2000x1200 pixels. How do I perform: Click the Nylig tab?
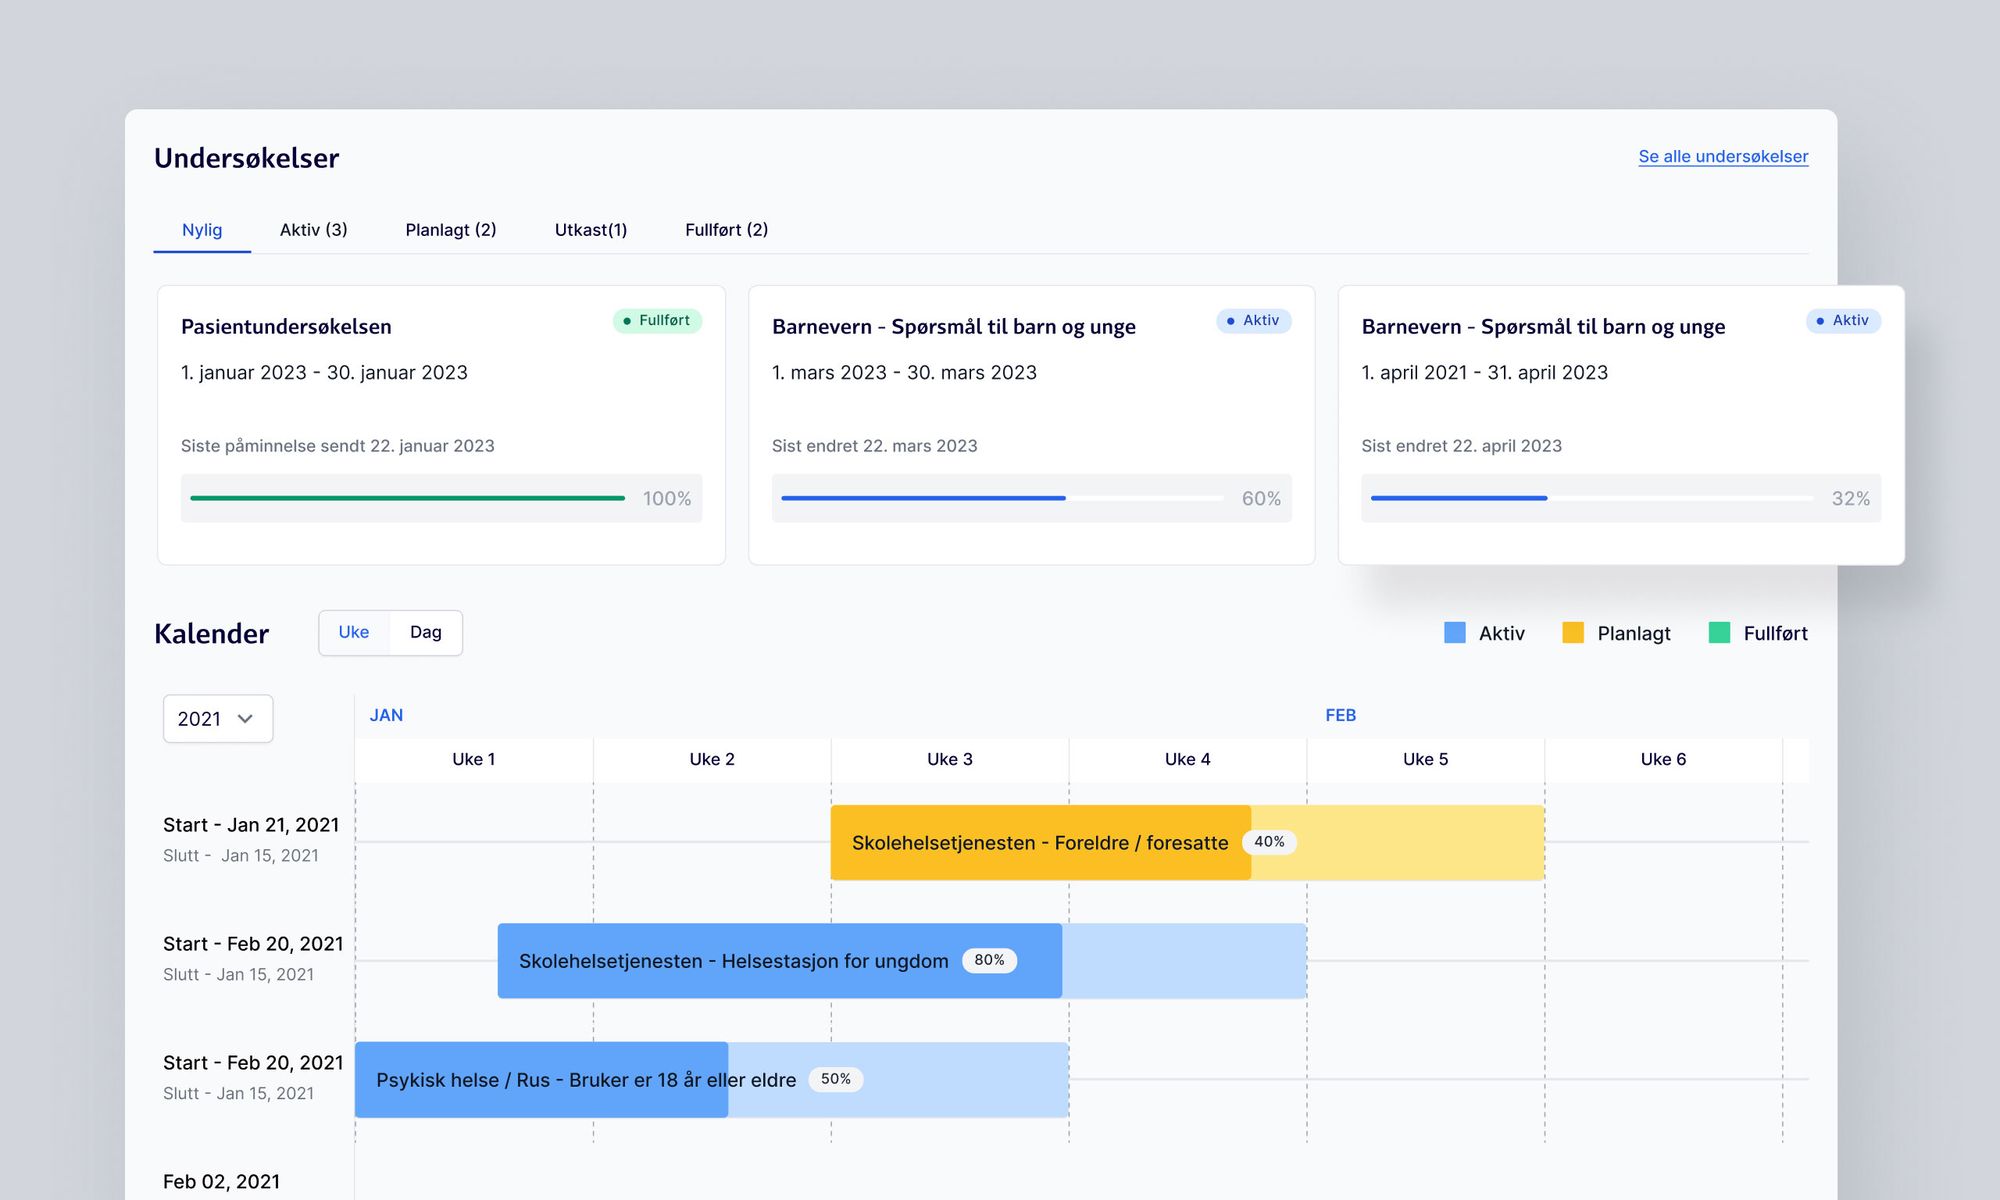[201, 230]
